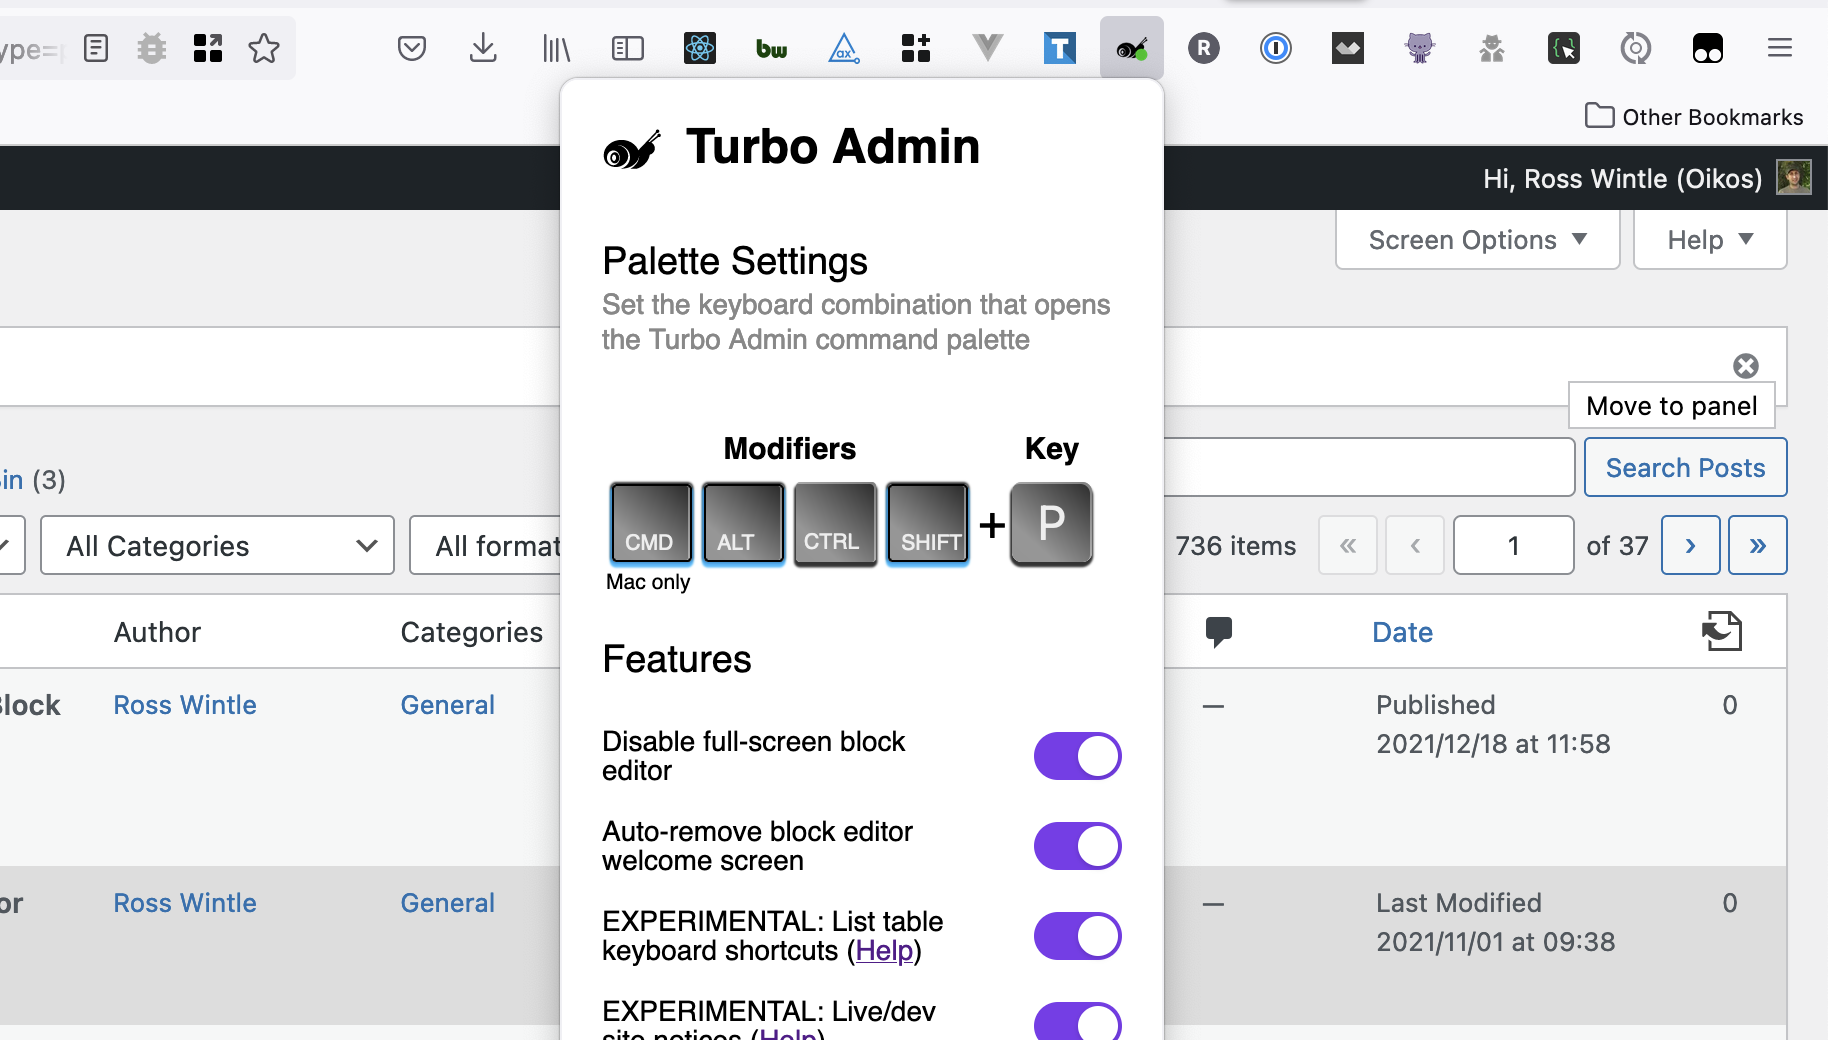Expand the All Categories dropdown
Screen dimensions: 1828x1040
point(218,546)
